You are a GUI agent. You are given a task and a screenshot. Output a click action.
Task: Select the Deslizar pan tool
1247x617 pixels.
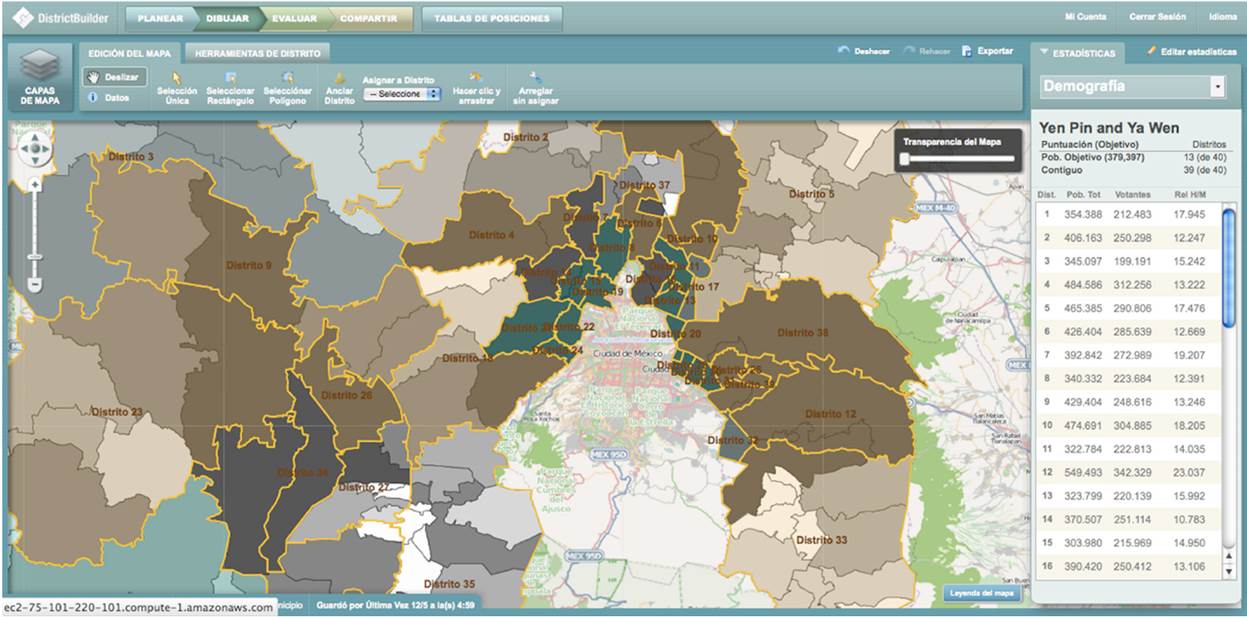115,77
